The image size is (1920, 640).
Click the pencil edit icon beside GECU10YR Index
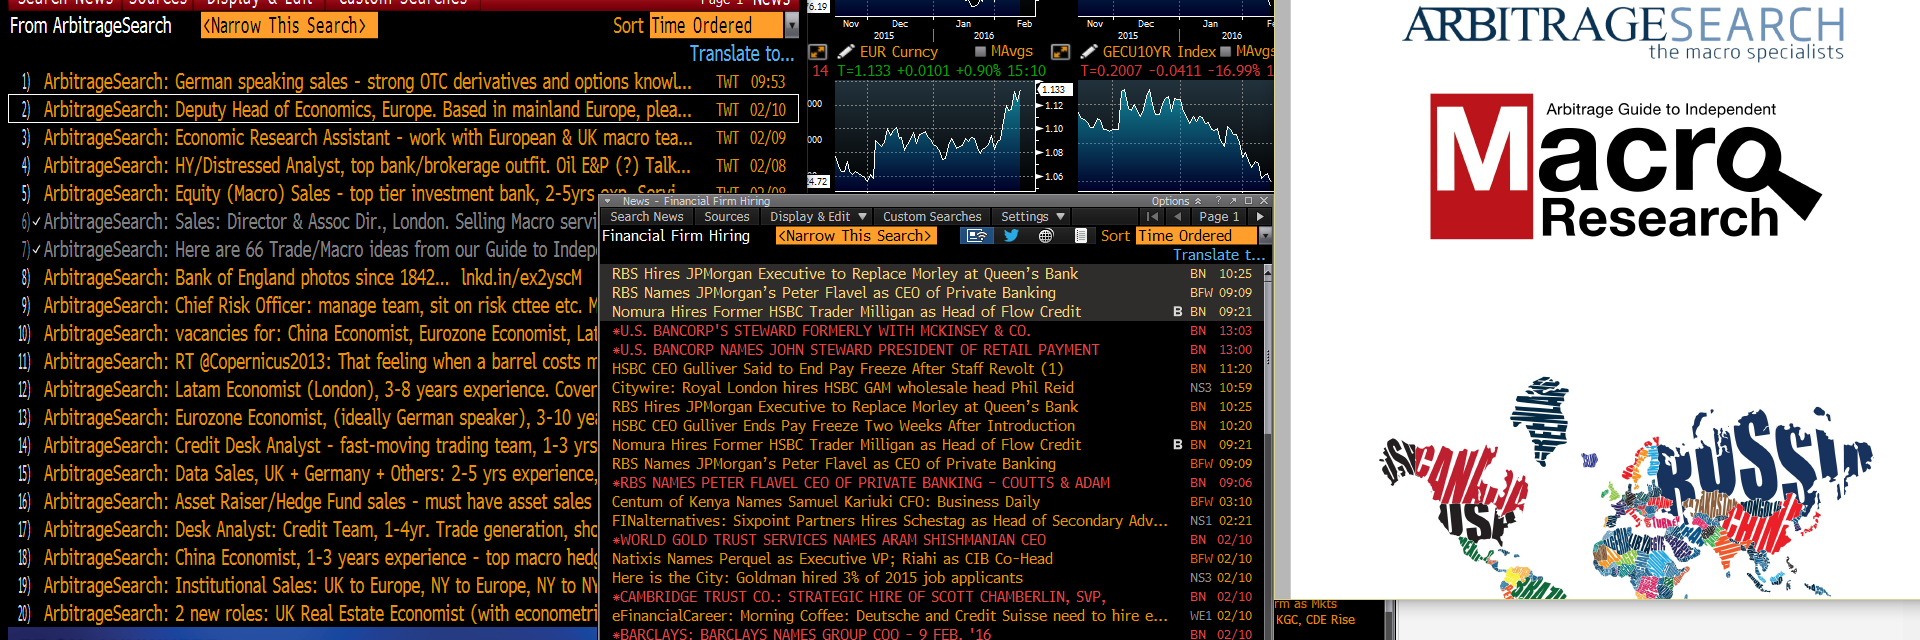(1089, 51)
